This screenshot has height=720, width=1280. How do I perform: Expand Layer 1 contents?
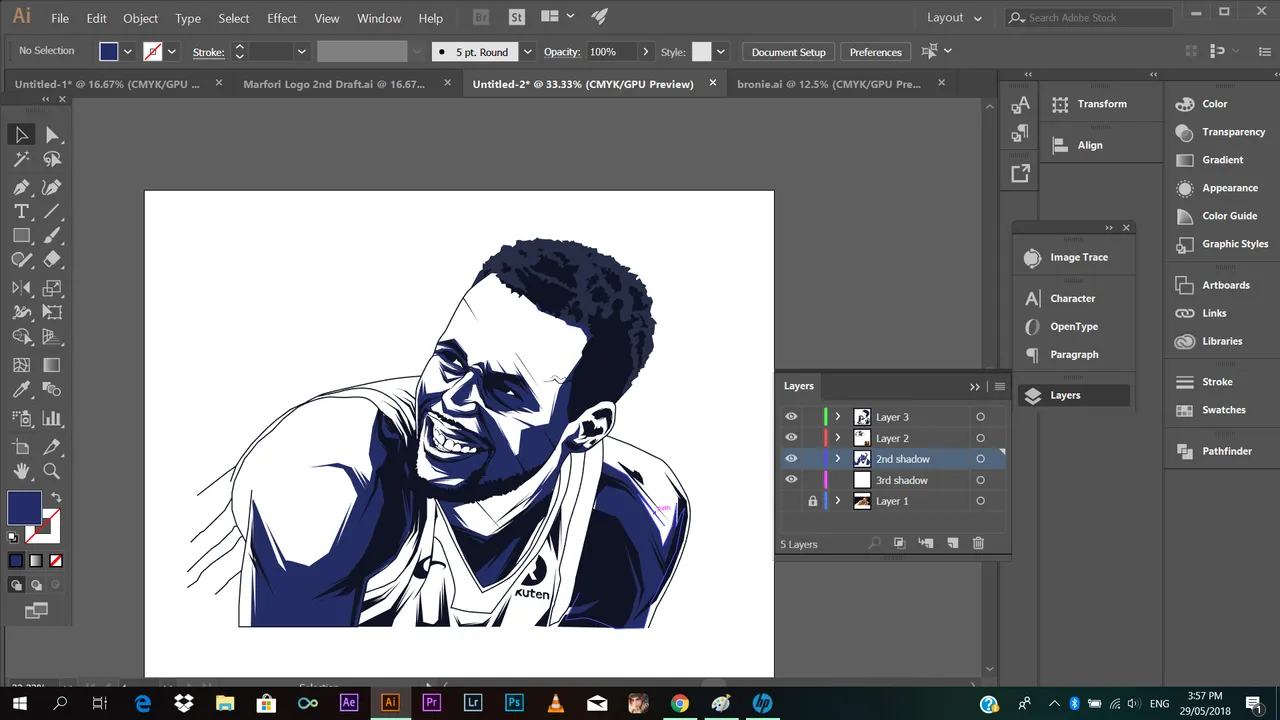point(838,501)
